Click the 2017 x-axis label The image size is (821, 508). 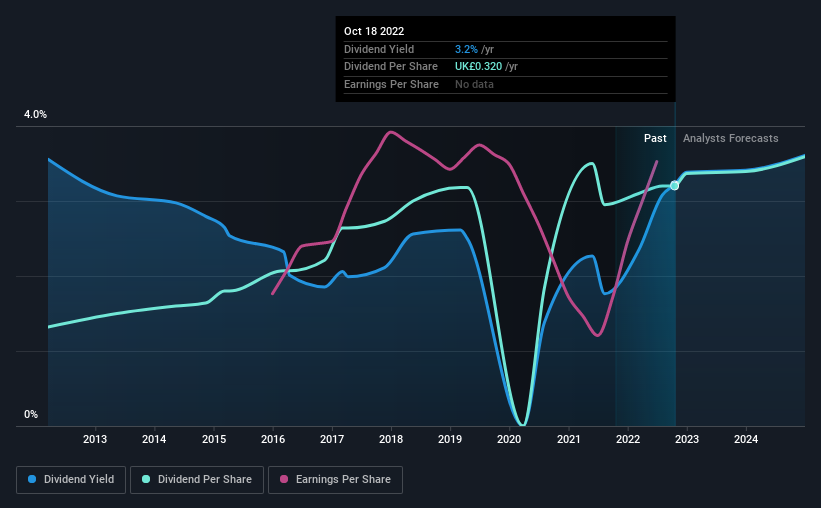(x=332, y=439)
